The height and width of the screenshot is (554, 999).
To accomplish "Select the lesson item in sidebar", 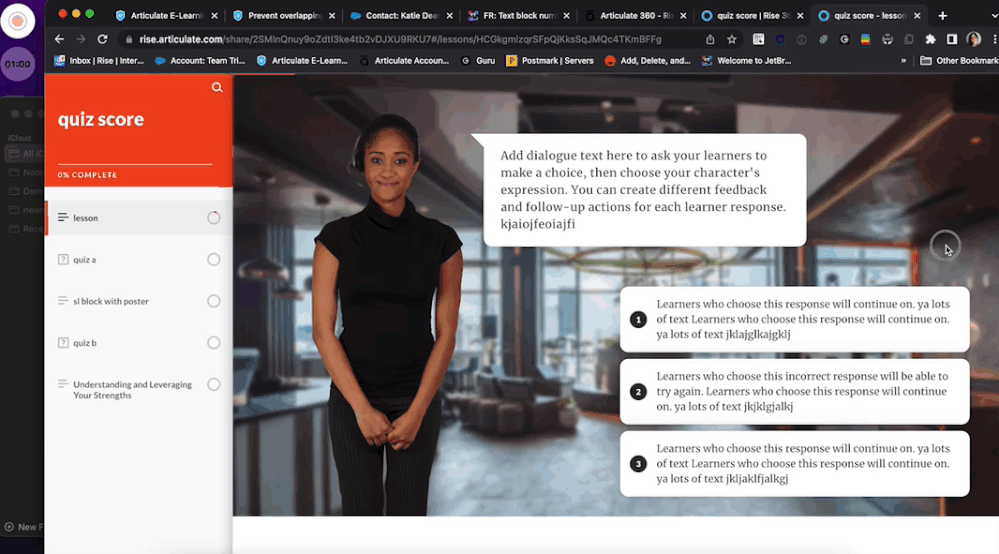I will tap(139, 218).
